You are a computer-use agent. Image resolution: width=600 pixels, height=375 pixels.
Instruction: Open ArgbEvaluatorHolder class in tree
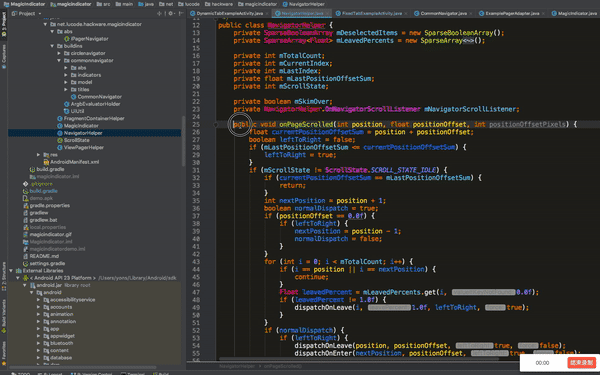92,104
